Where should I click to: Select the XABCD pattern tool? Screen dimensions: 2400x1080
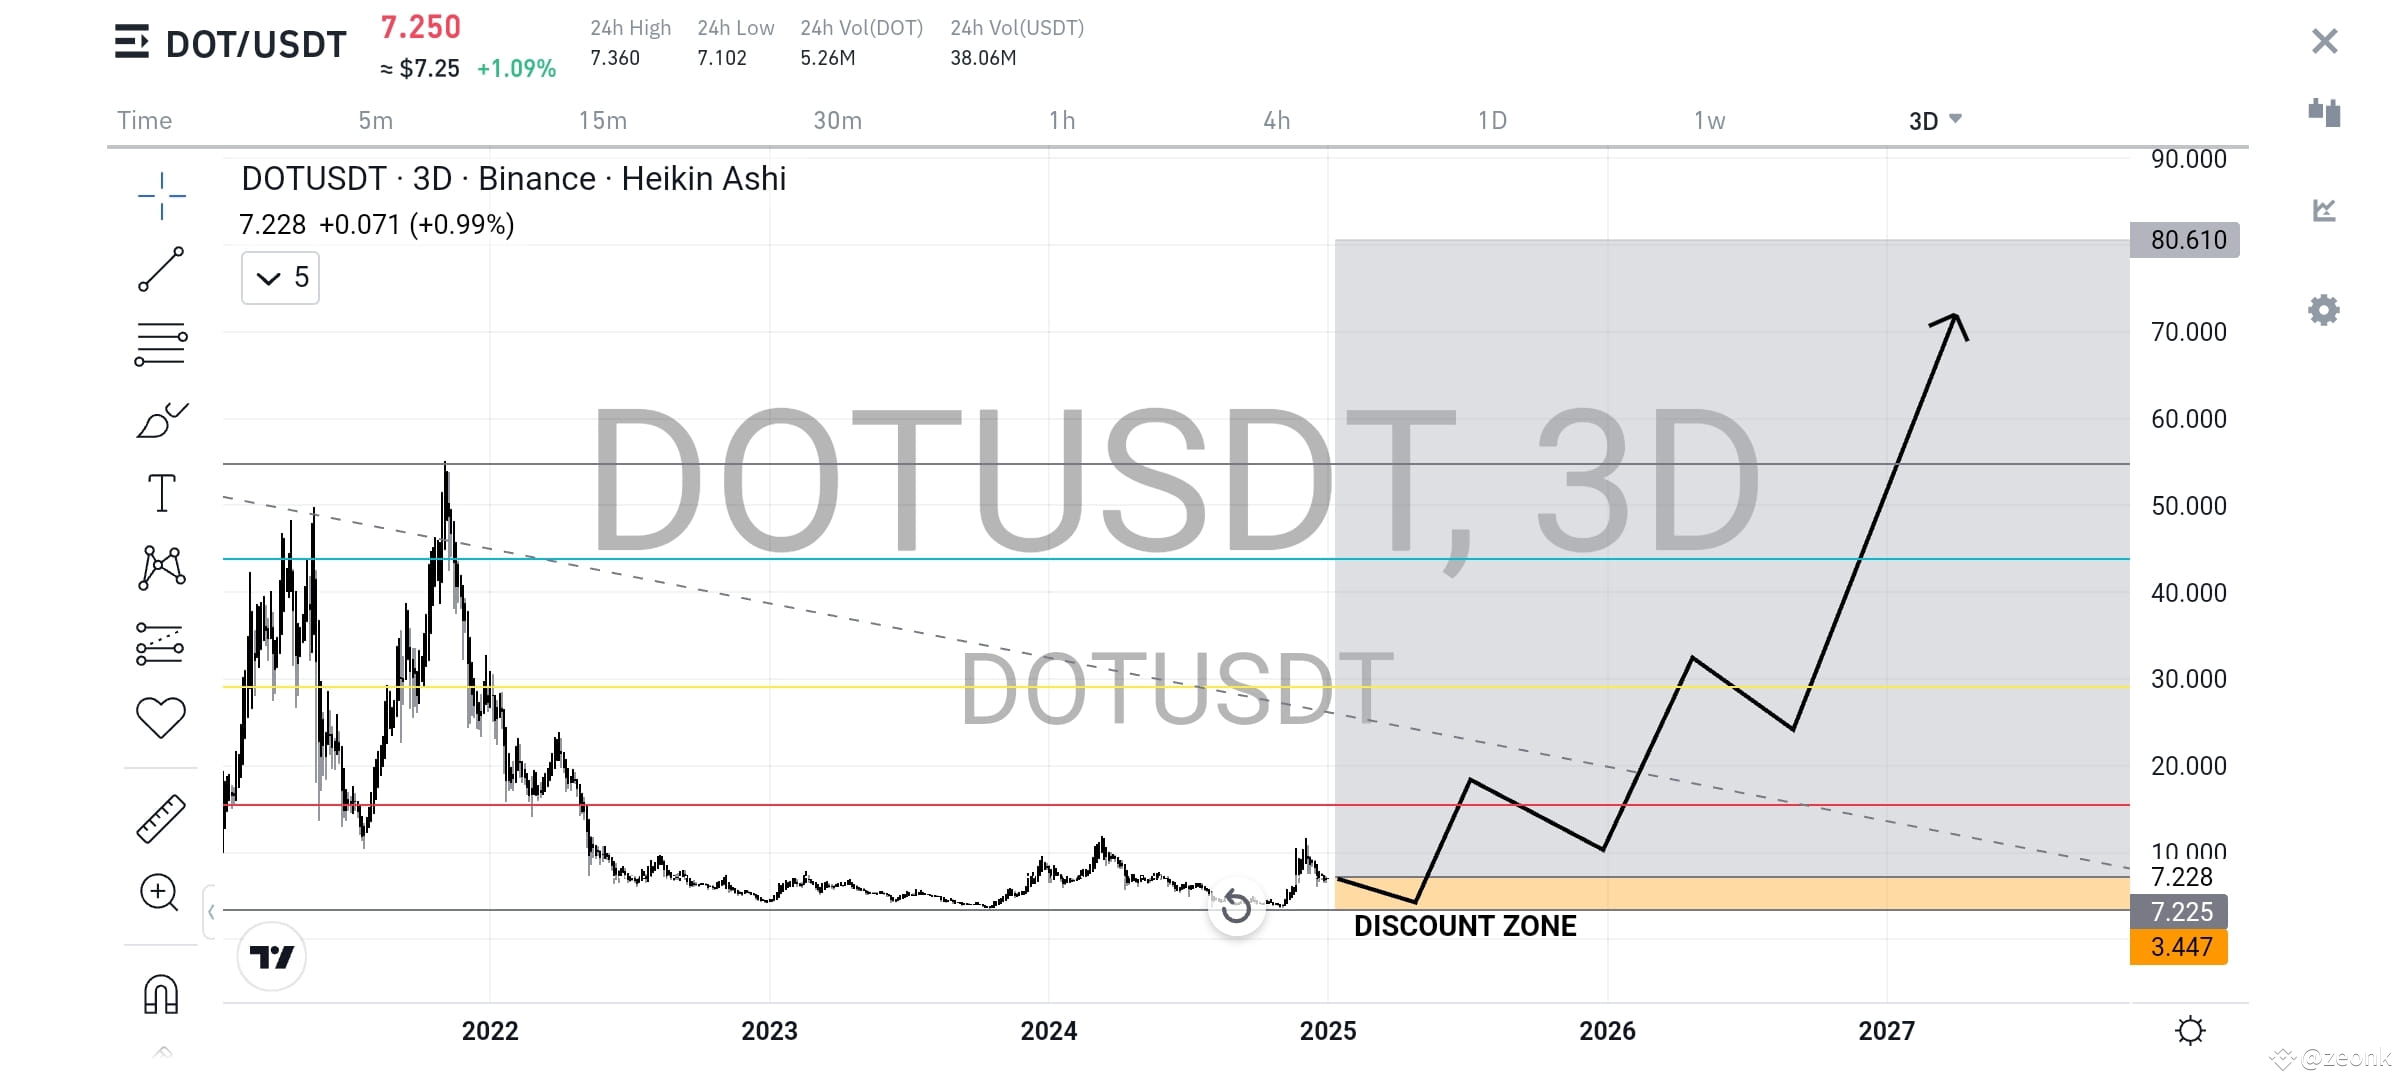160,566
